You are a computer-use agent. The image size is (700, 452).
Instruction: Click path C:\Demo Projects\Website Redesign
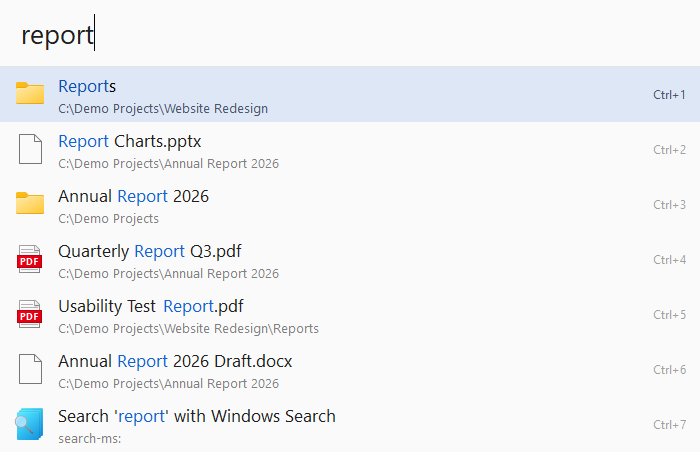163,109
